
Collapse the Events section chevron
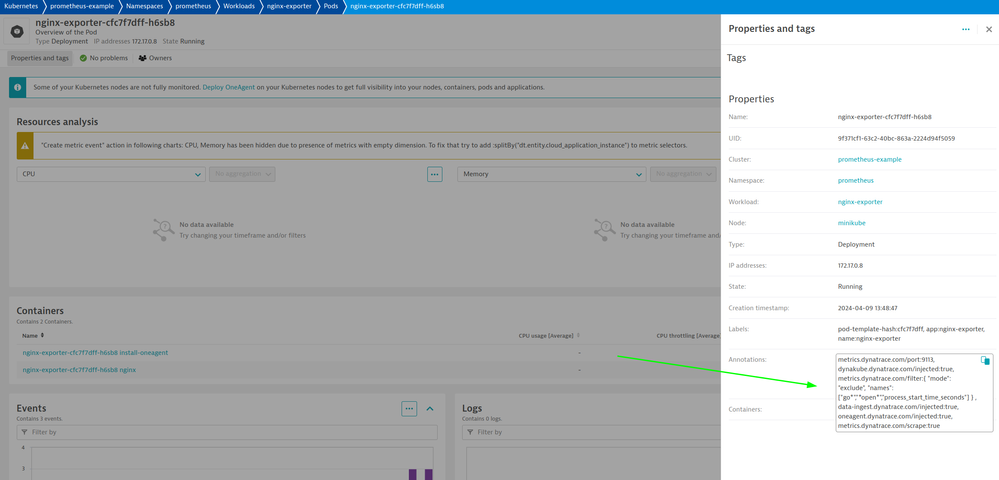pos(430,409)
